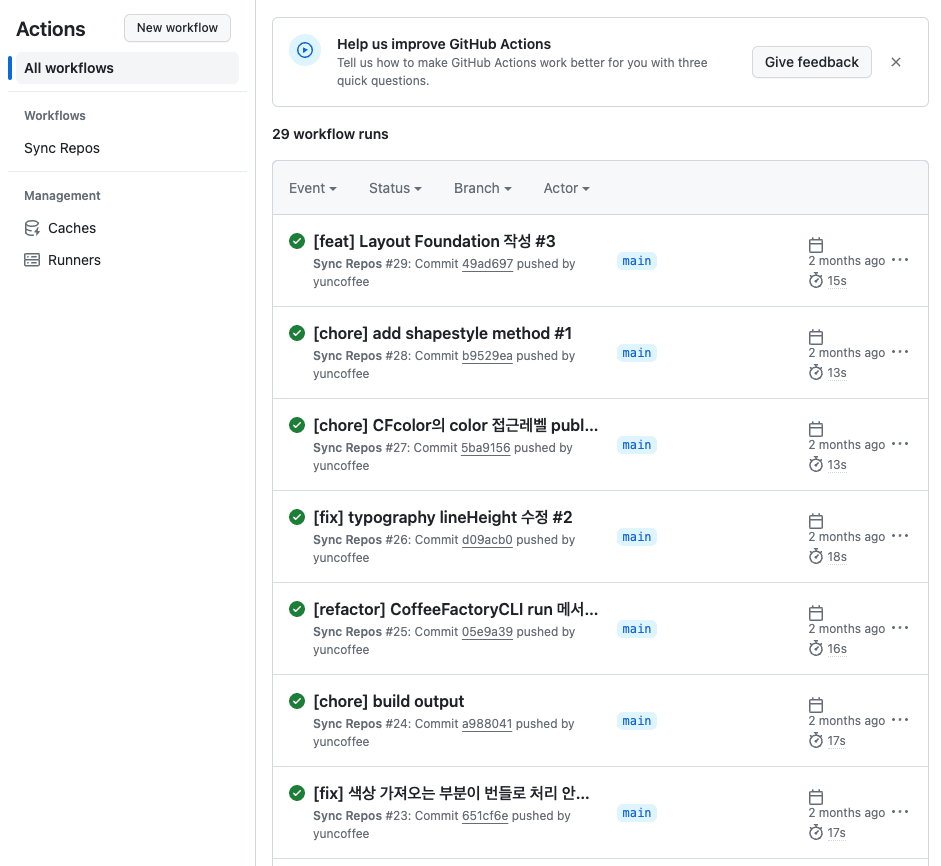Open the Status filter dropdown
Screen dimensions: 941x866
click(395, 188)
